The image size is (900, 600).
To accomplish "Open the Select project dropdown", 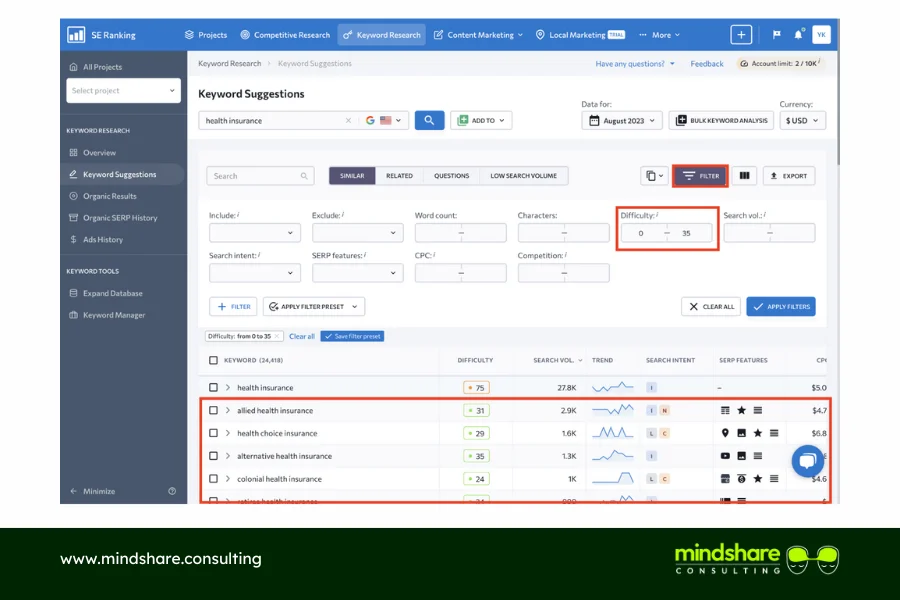I will pos(123,91).
